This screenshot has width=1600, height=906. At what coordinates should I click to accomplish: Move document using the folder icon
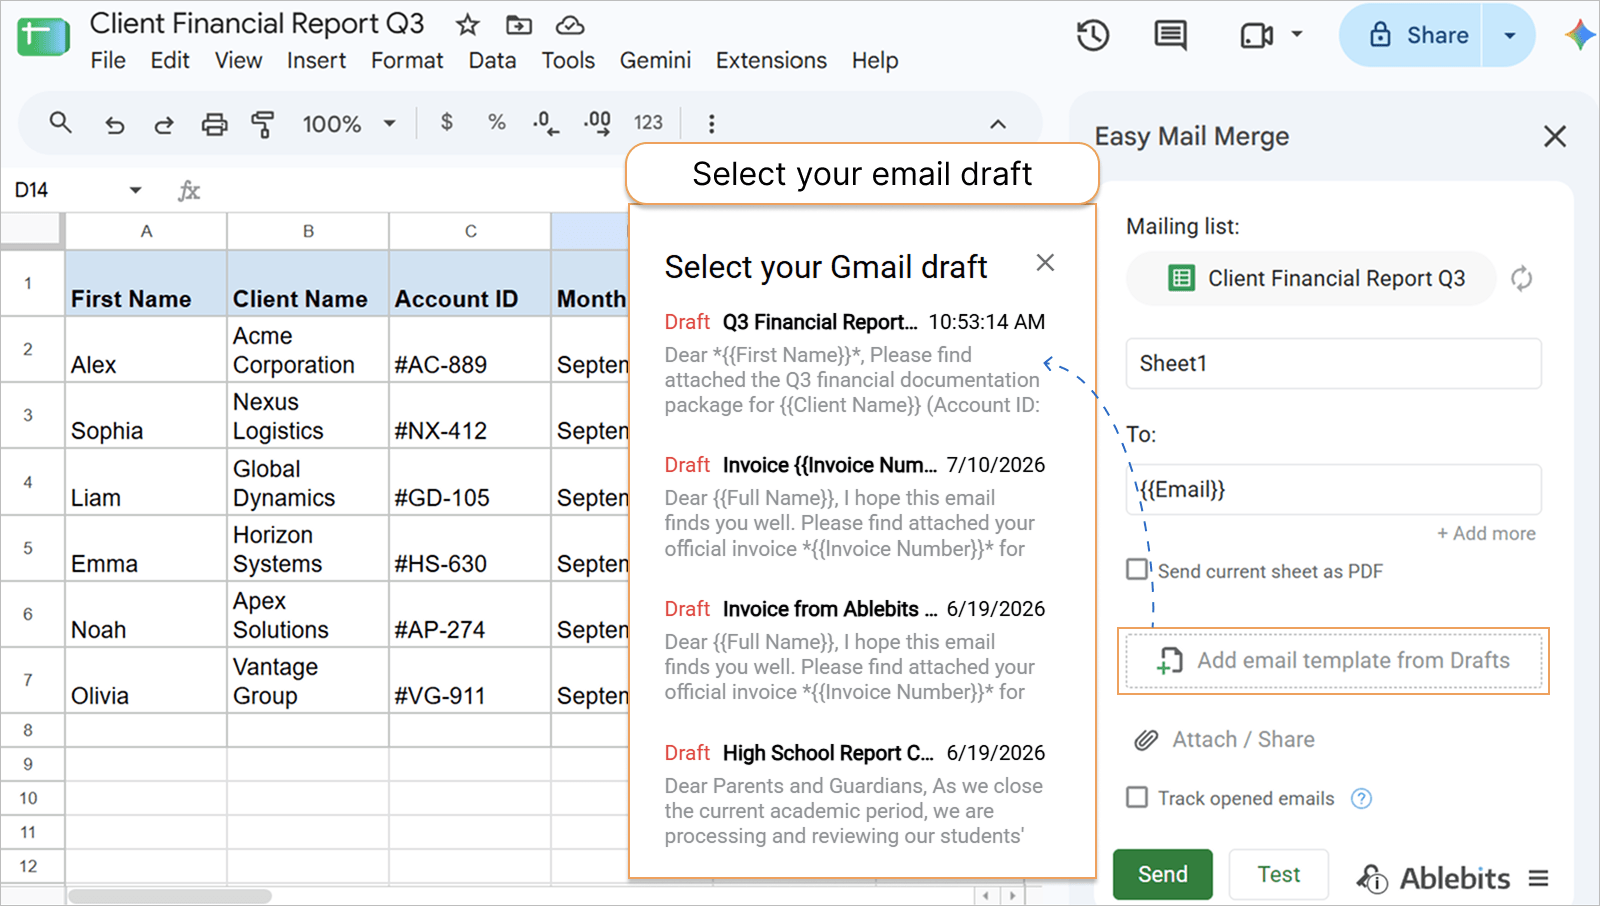[x=518, y=25]
